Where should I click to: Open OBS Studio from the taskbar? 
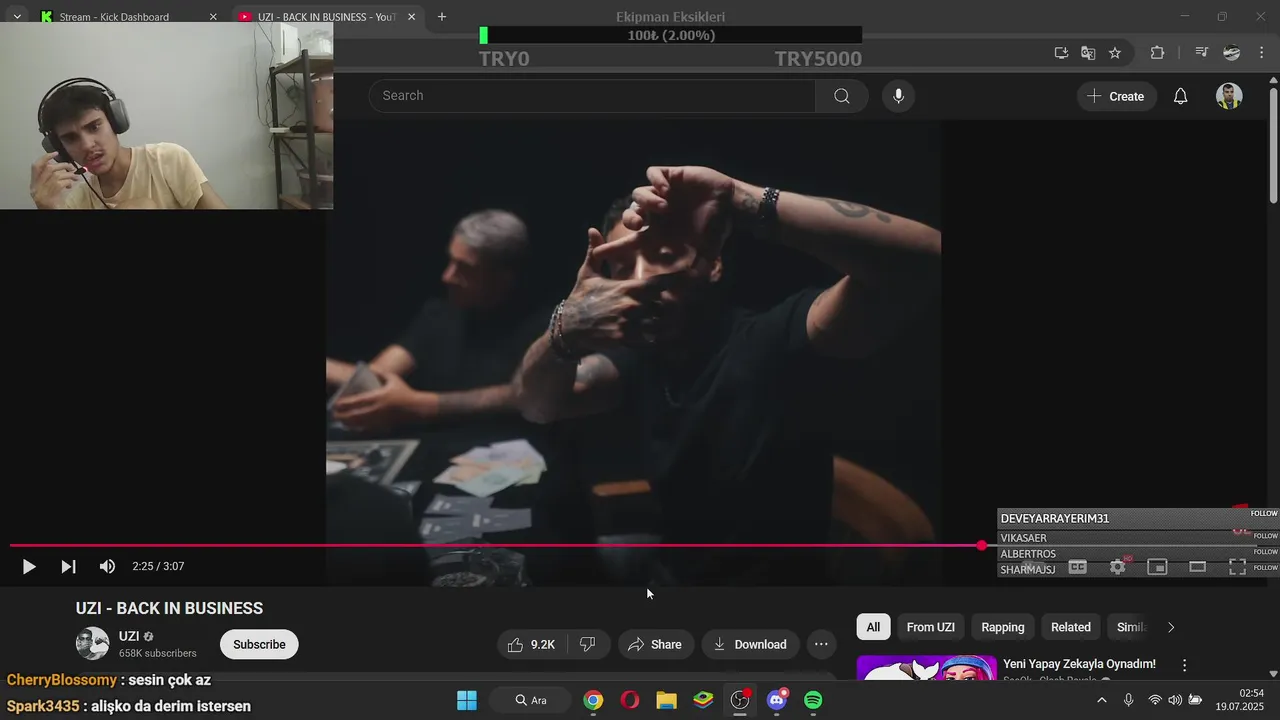pos(740,700)
